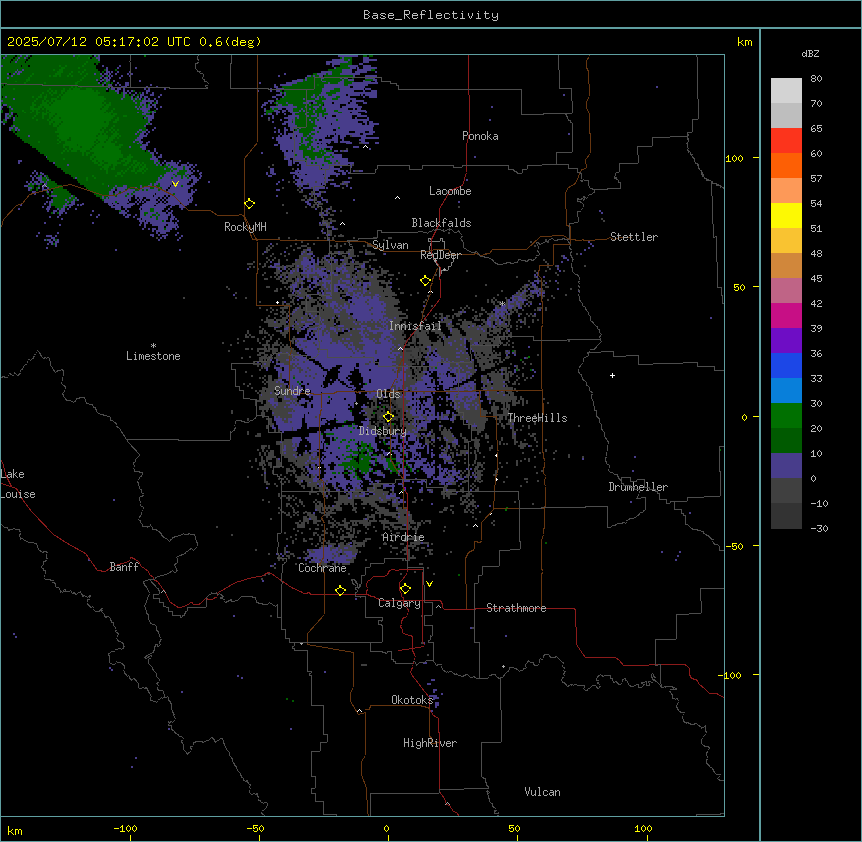
Task: Click the Olds town label
Action: pyautogui.click(x=388, y=394)
